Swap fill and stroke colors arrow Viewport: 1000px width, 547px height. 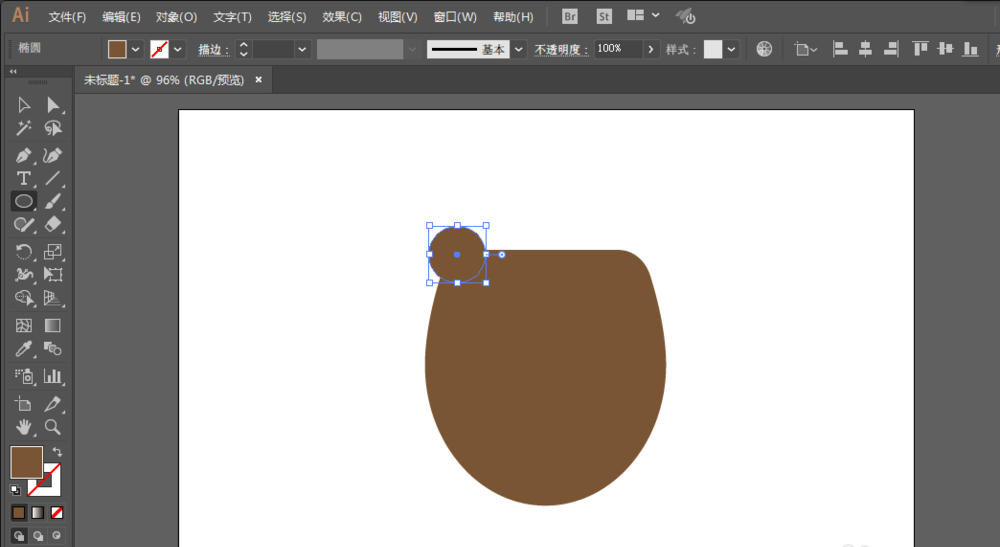coord(57,451)
